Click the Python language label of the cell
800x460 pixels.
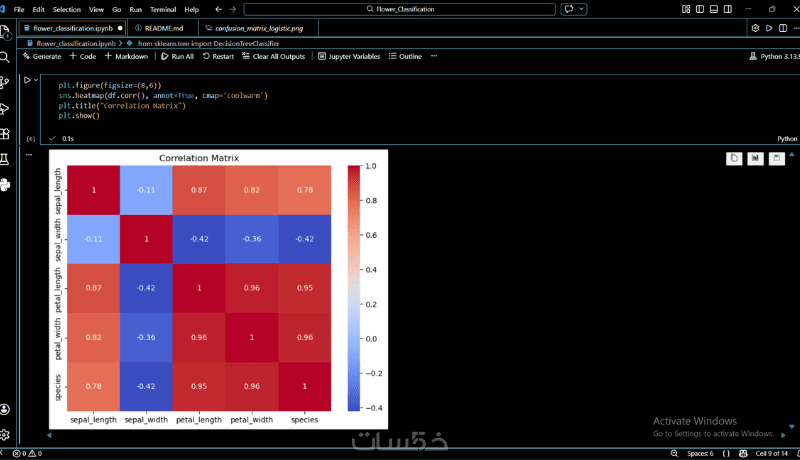point(787,139)
